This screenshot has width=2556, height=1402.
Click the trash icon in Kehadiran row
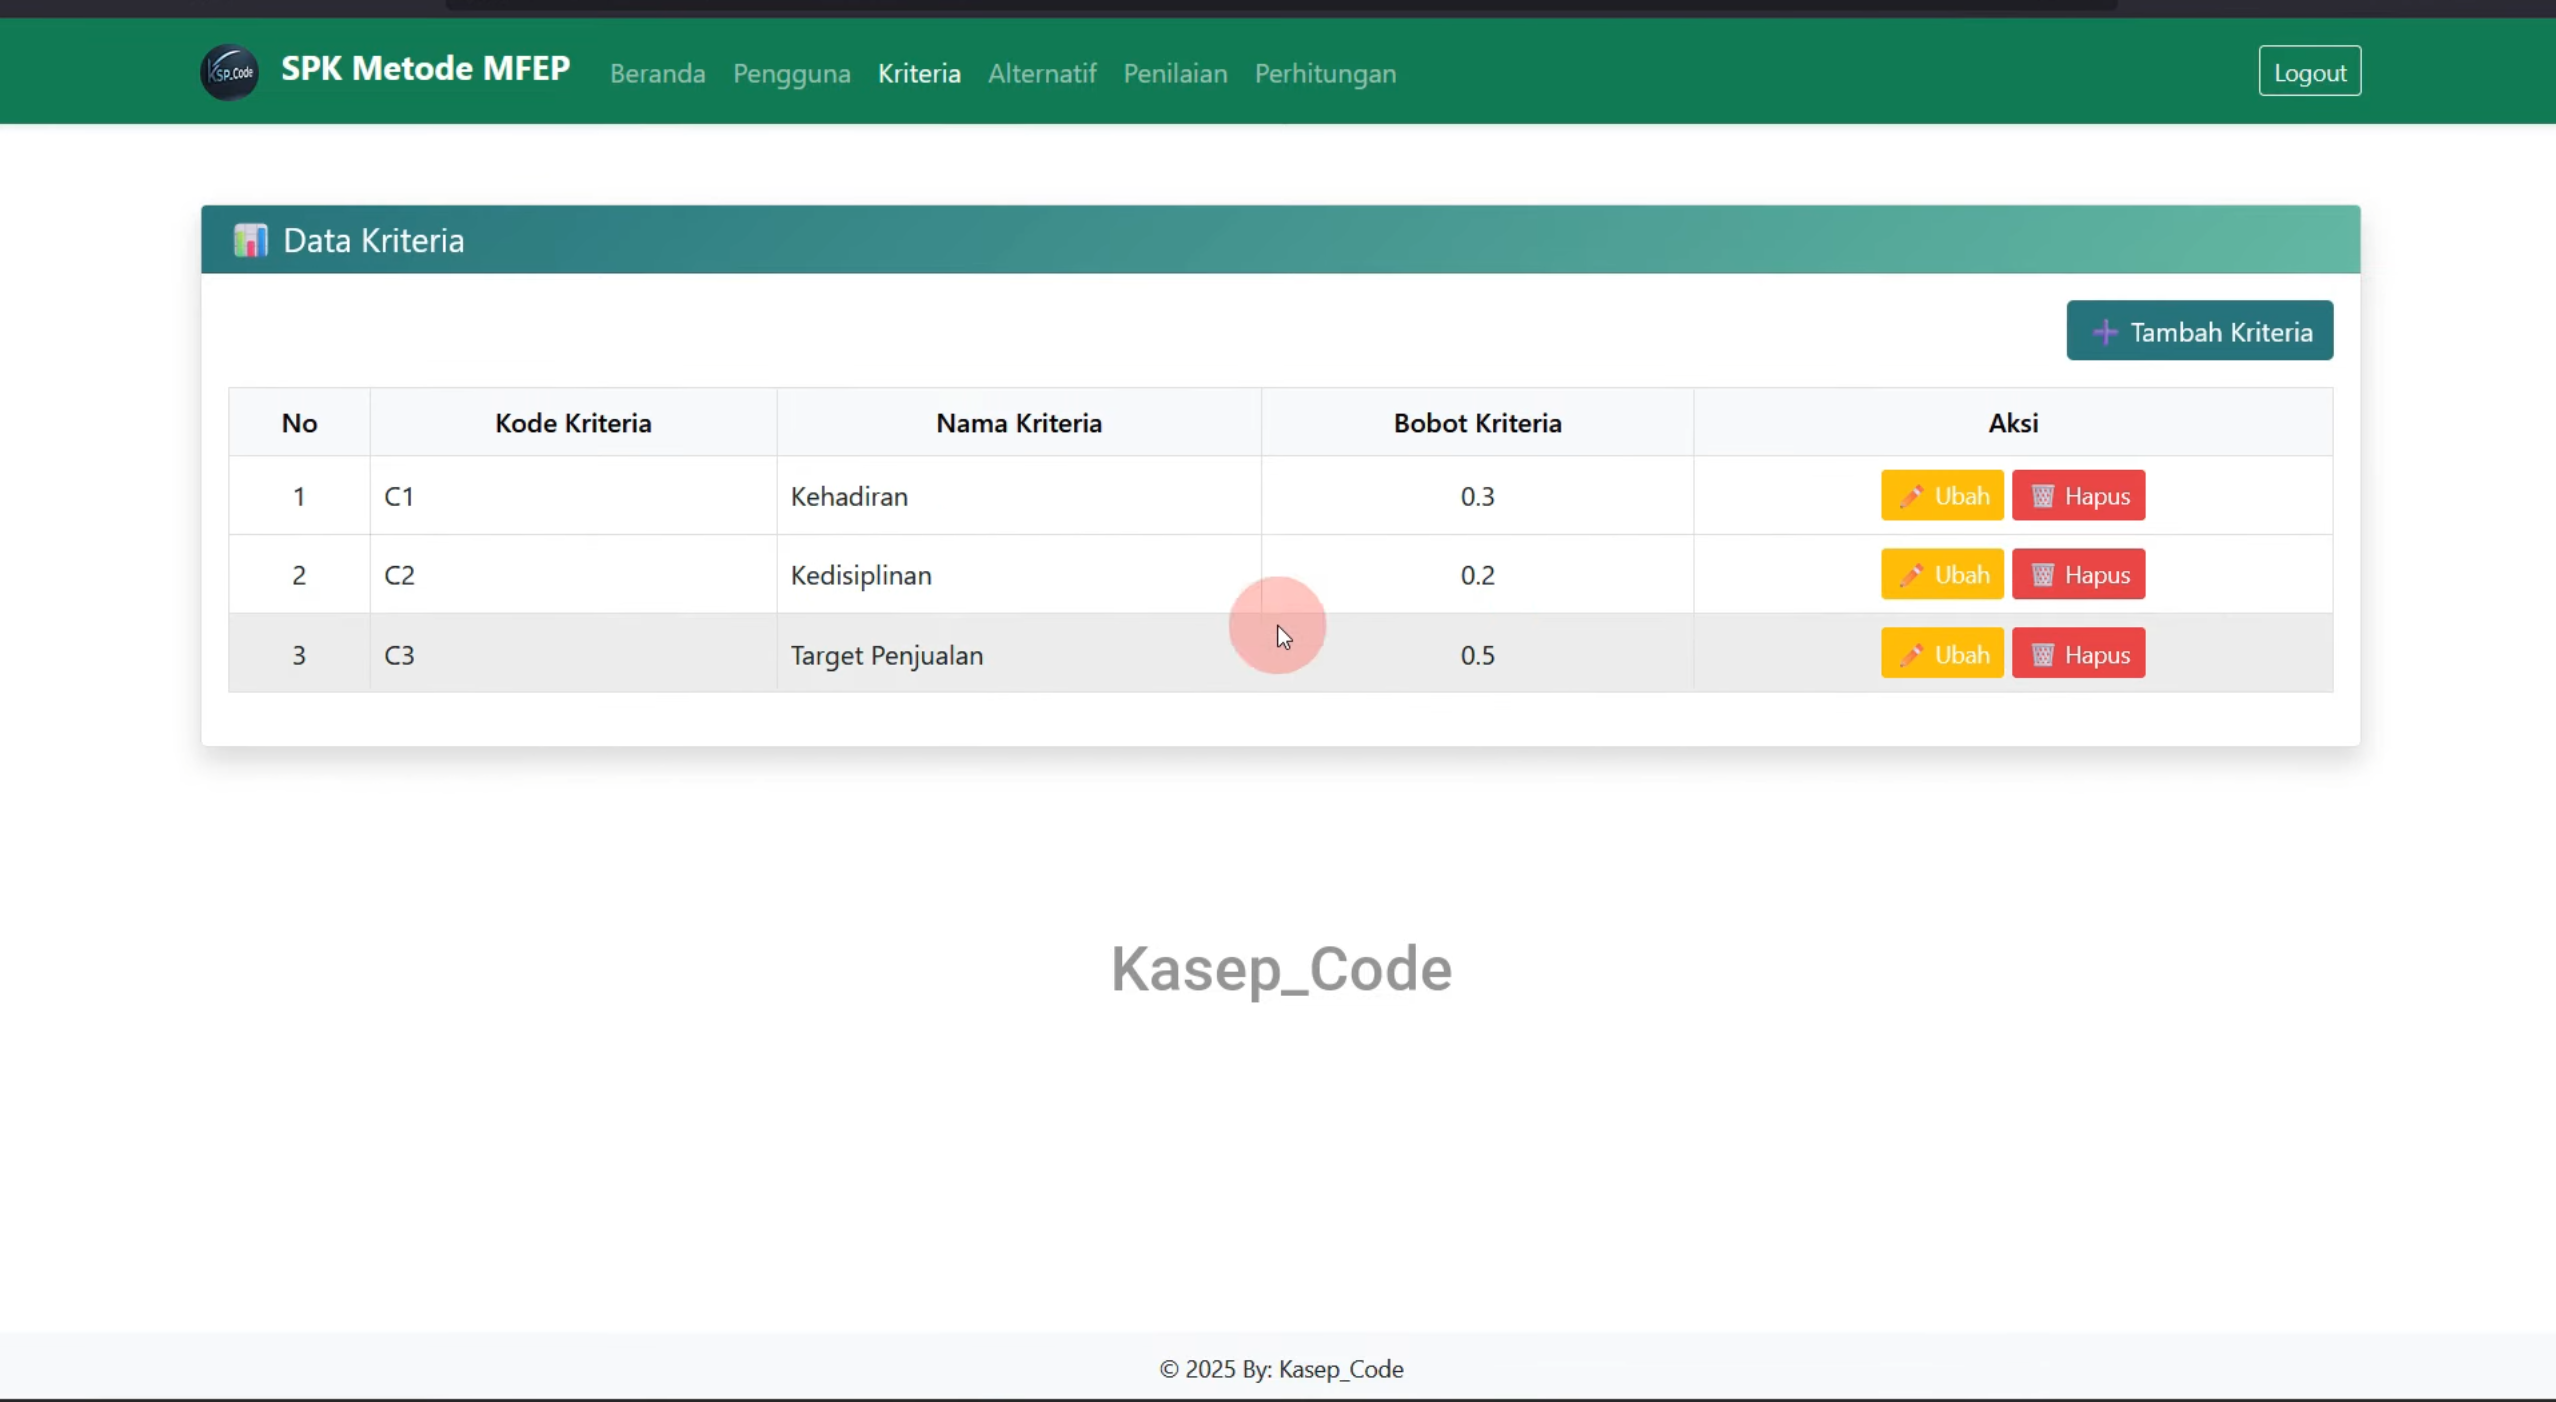pyautogui.click(x=2043, y=496)
